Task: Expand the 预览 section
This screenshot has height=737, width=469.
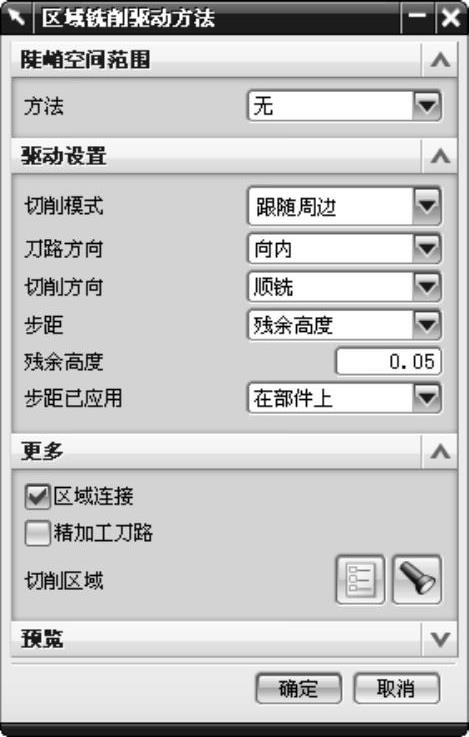Action: pos(440,639)
